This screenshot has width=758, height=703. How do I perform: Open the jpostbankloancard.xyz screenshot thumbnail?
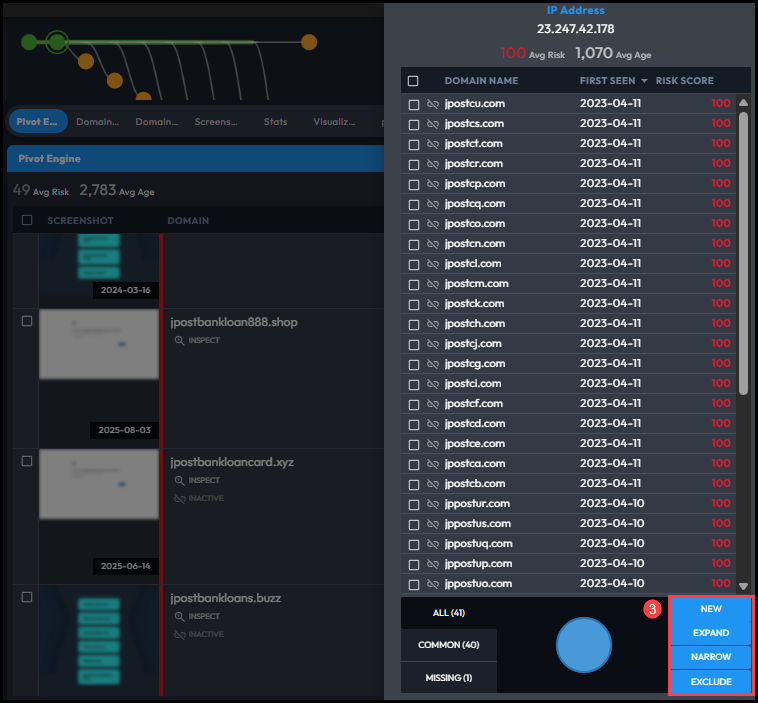(98, 484)
